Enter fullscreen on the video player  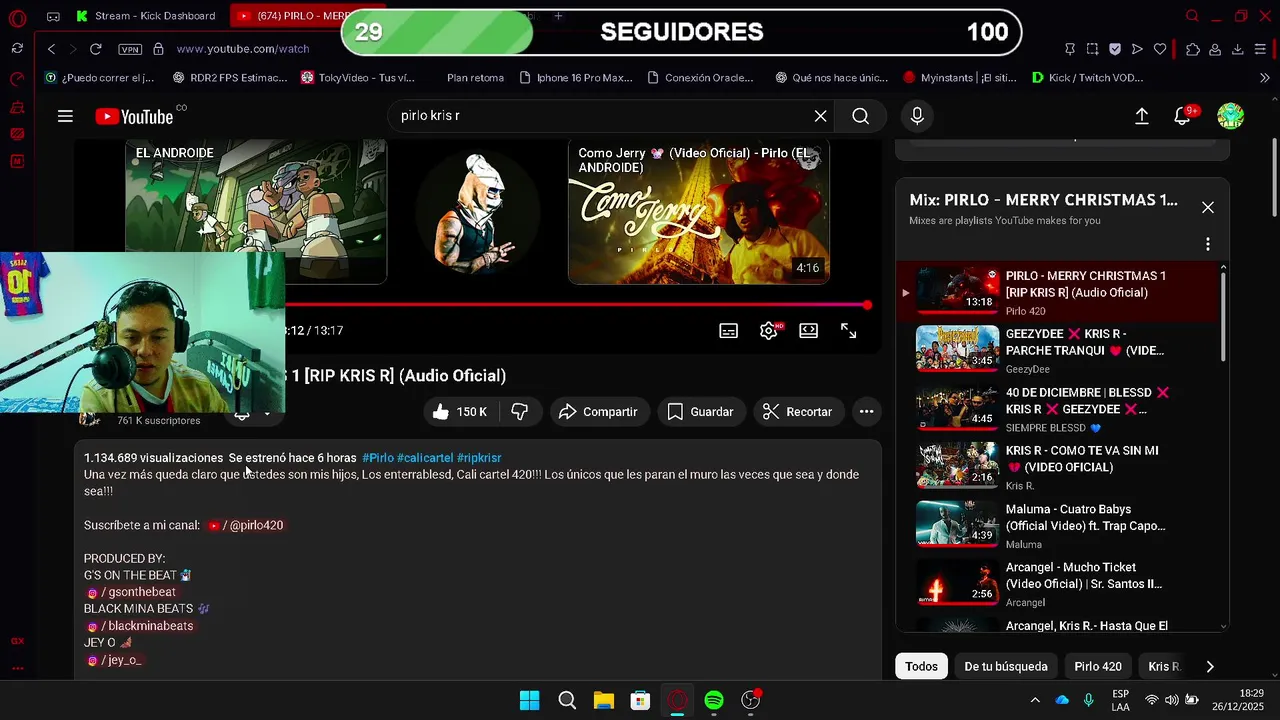848,331
